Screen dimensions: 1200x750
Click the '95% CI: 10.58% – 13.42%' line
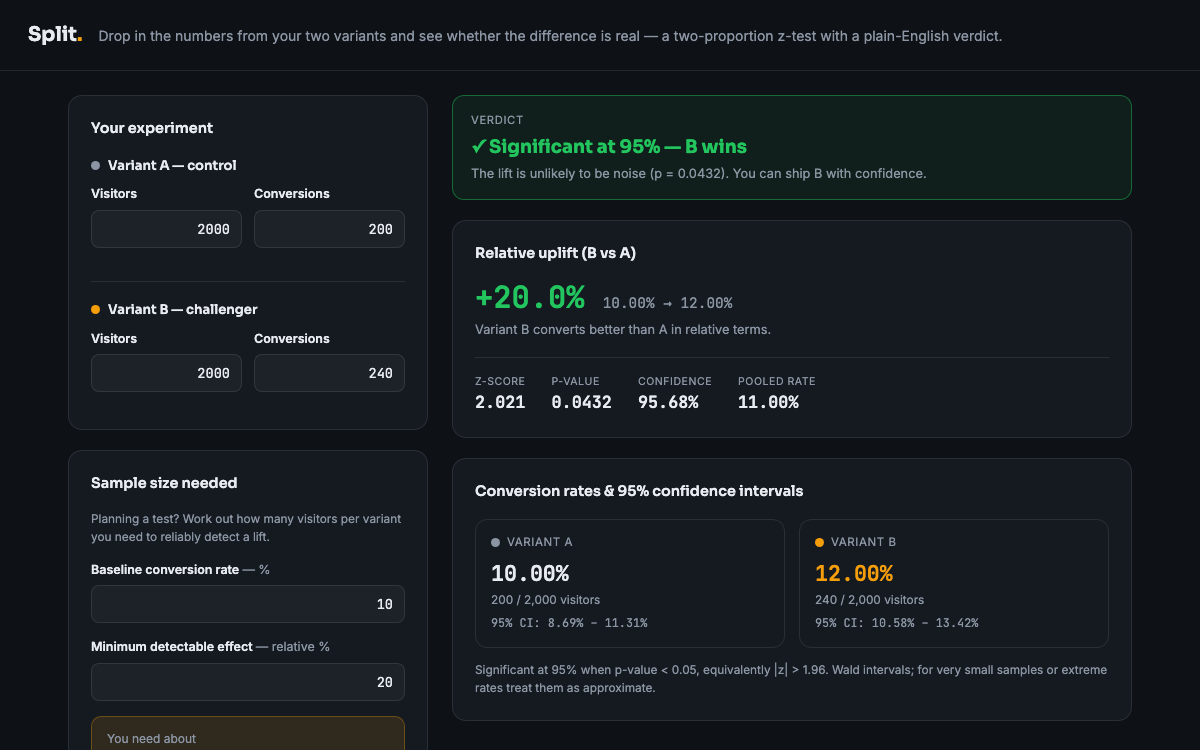897,623
